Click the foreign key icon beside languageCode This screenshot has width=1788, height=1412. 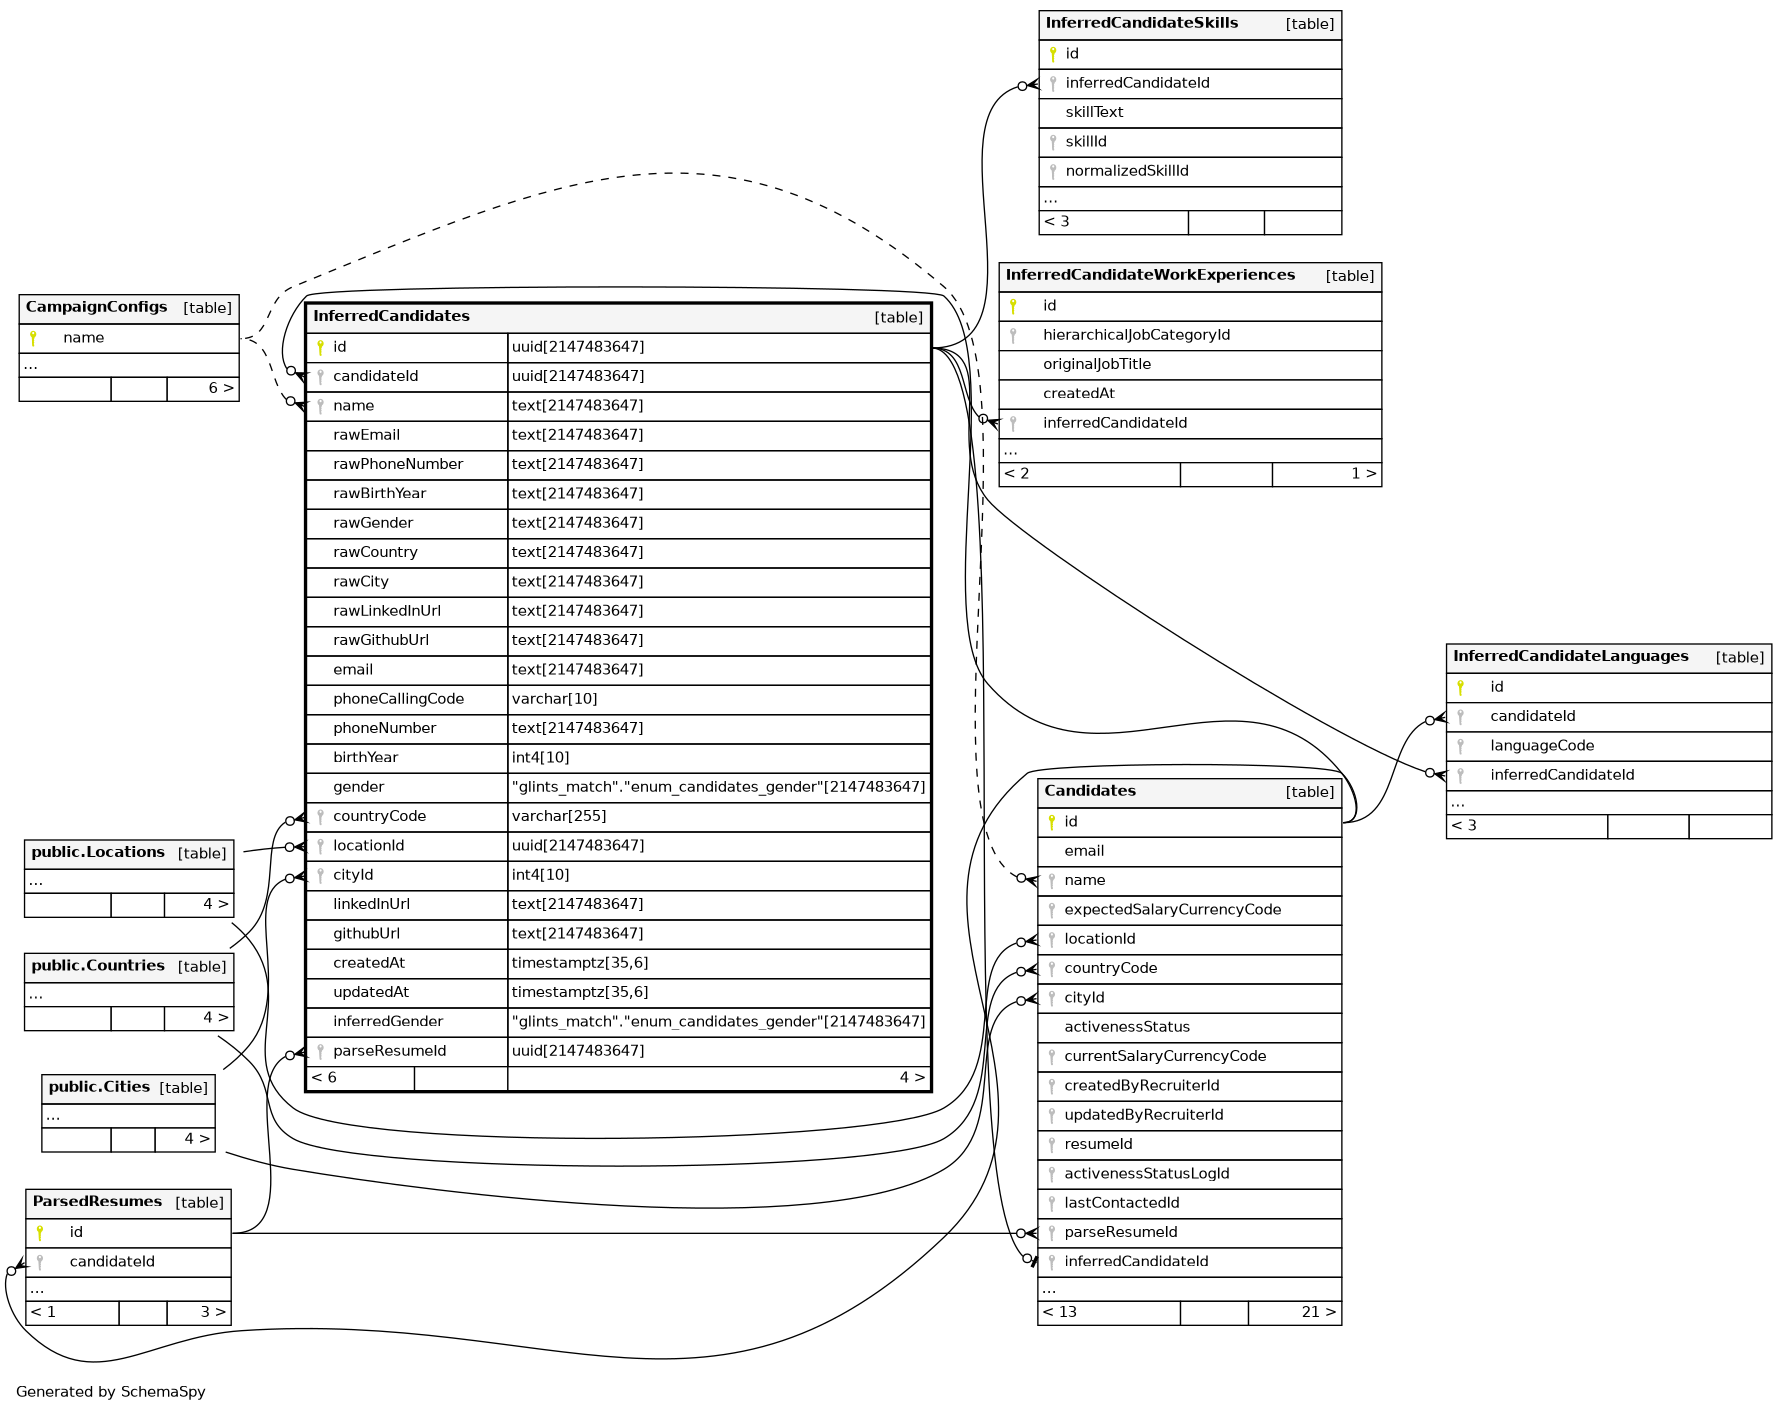point(1460,747)
